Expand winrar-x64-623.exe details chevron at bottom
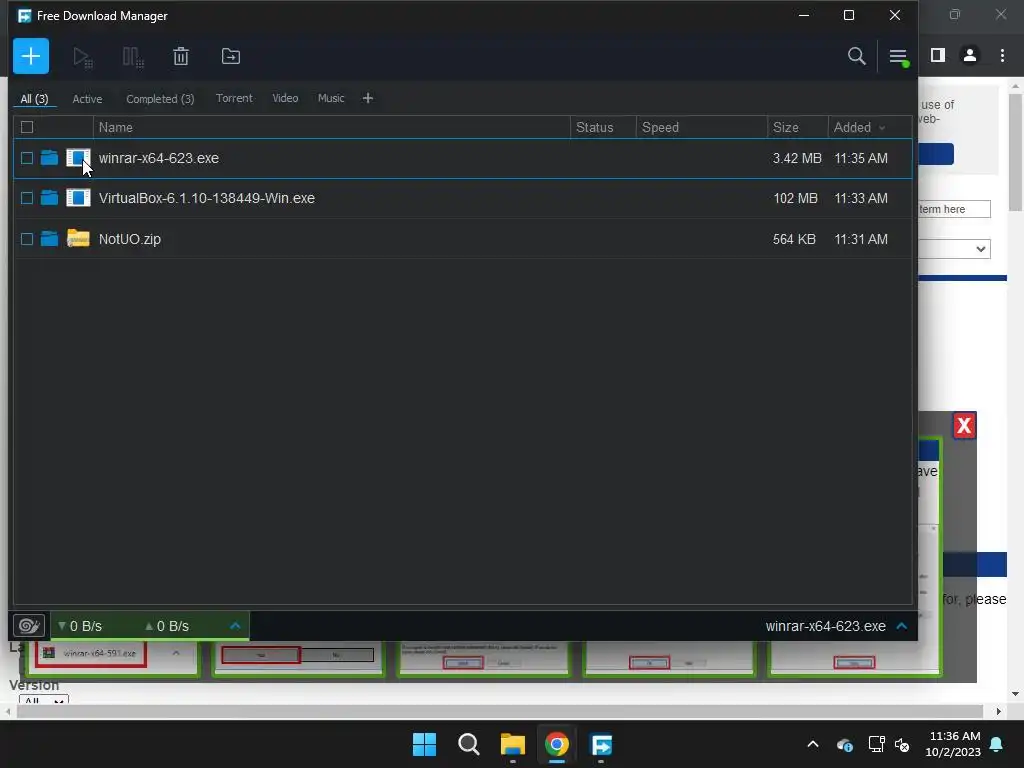This screenshot has height=768, width=1024. 901,626
